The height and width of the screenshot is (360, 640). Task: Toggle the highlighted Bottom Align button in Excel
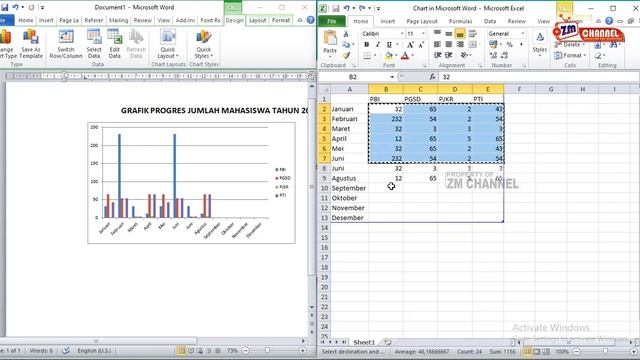[x=460, y=33]
